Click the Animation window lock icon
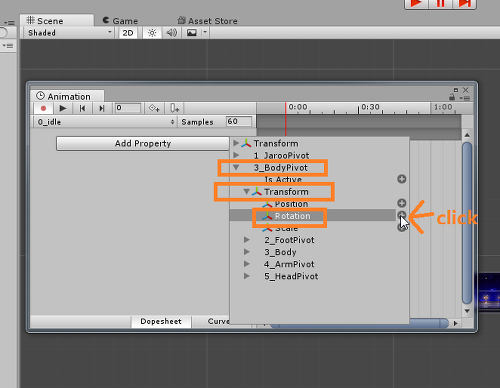The image size is (500, 388). [x=452, y=97]
